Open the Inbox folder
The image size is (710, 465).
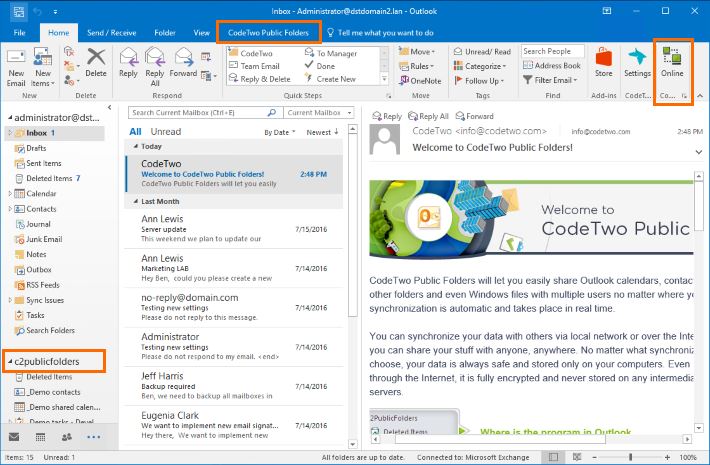point(54,133)
